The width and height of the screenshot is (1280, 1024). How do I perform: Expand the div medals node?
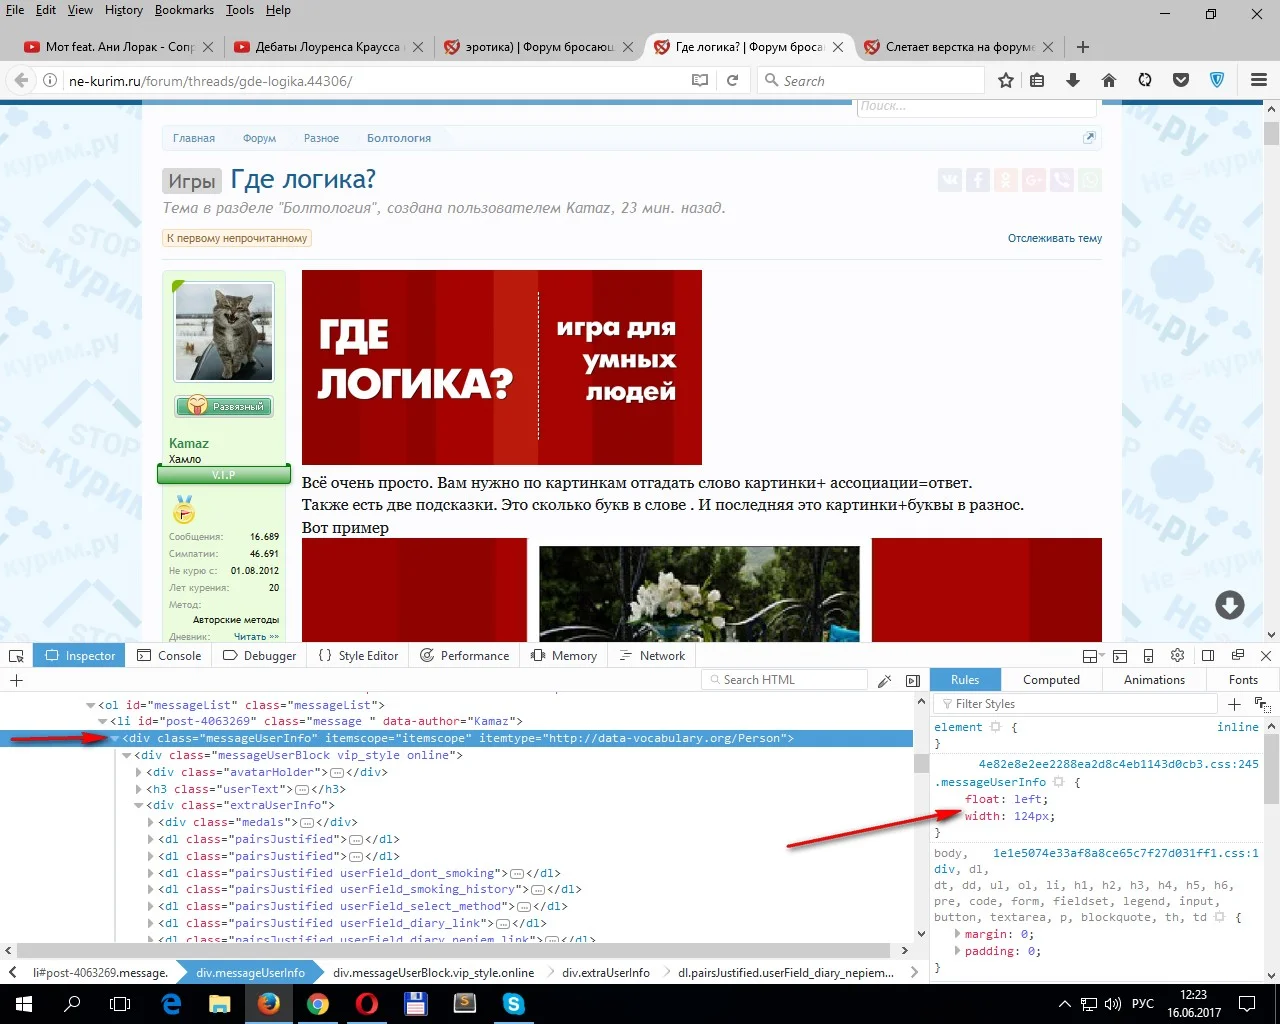(151, 822)
